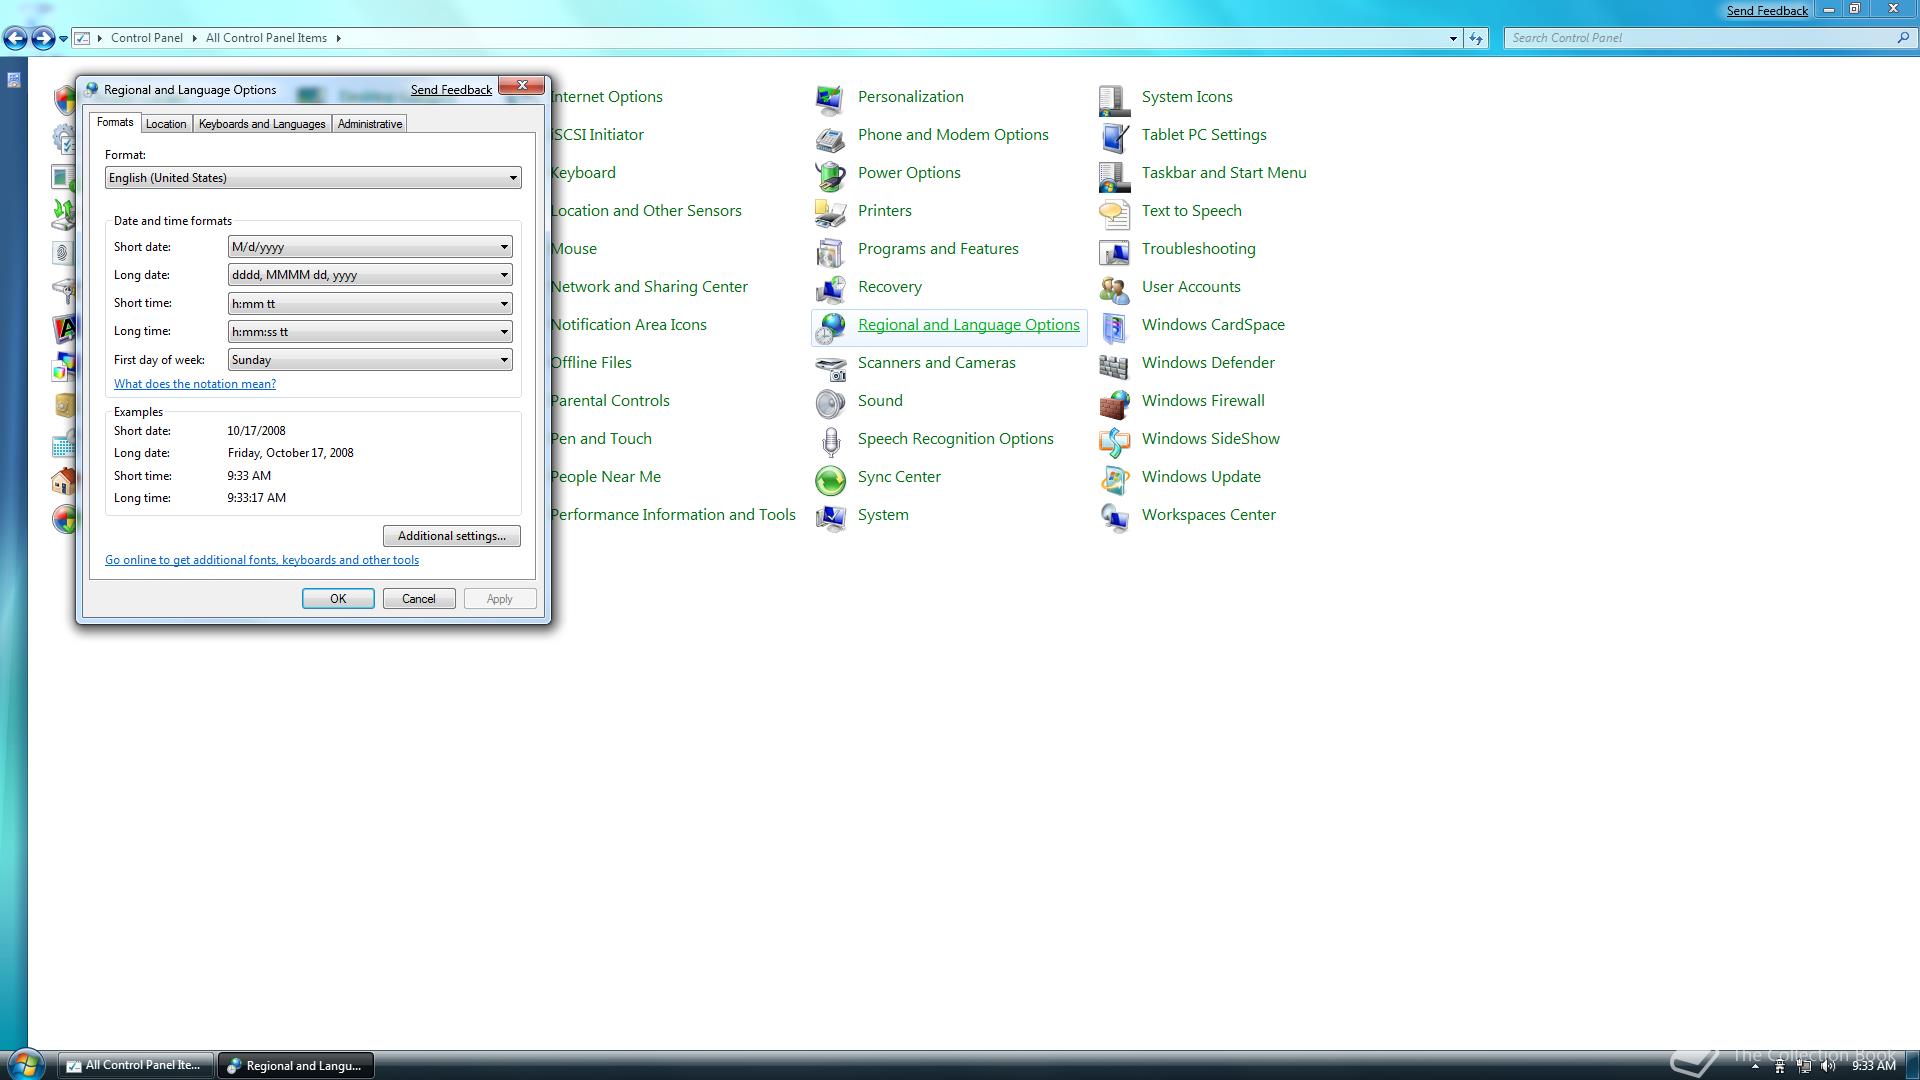Click the Control Panel breadcrumb
Screen dimensions: 1920x1080
(147, 38)
